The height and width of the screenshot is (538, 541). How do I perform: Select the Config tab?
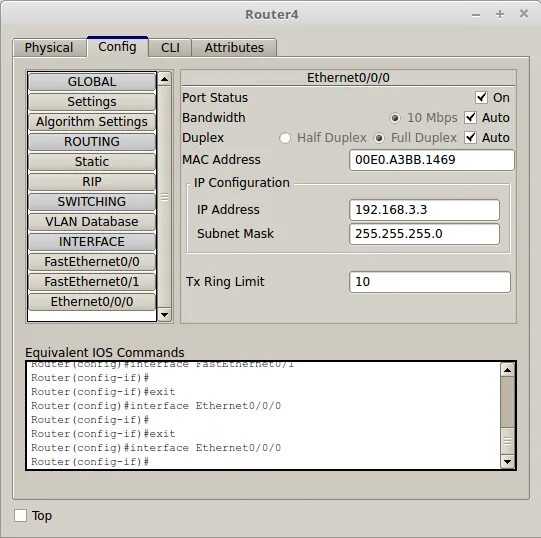coord(117,46)
